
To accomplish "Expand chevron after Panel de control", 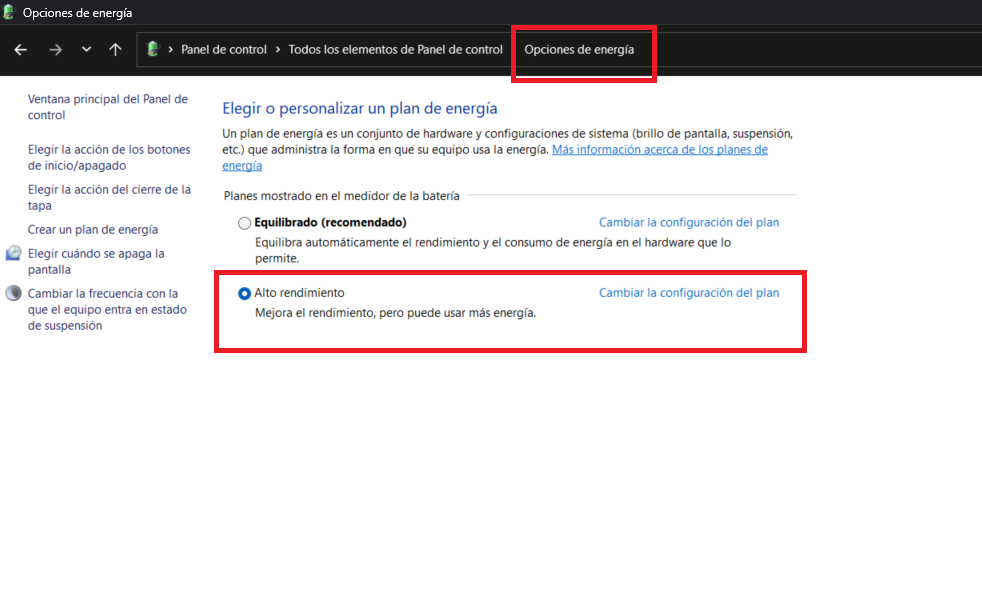I will (277, 49).
